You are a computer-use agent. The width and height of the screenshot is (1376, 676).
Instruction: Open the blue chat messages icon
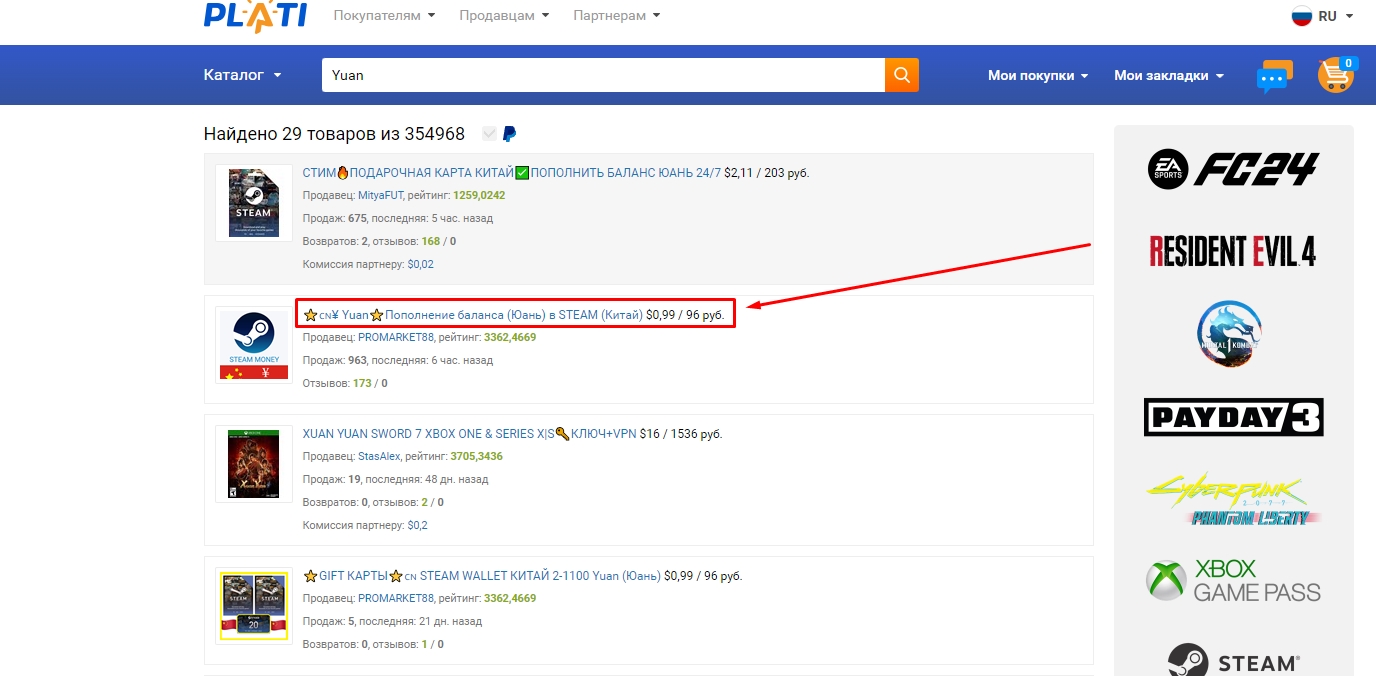tap(1274, 77)
